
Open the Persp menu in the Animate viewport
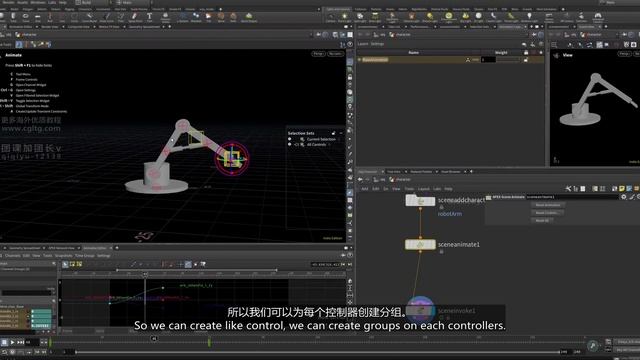coord(318,53)
